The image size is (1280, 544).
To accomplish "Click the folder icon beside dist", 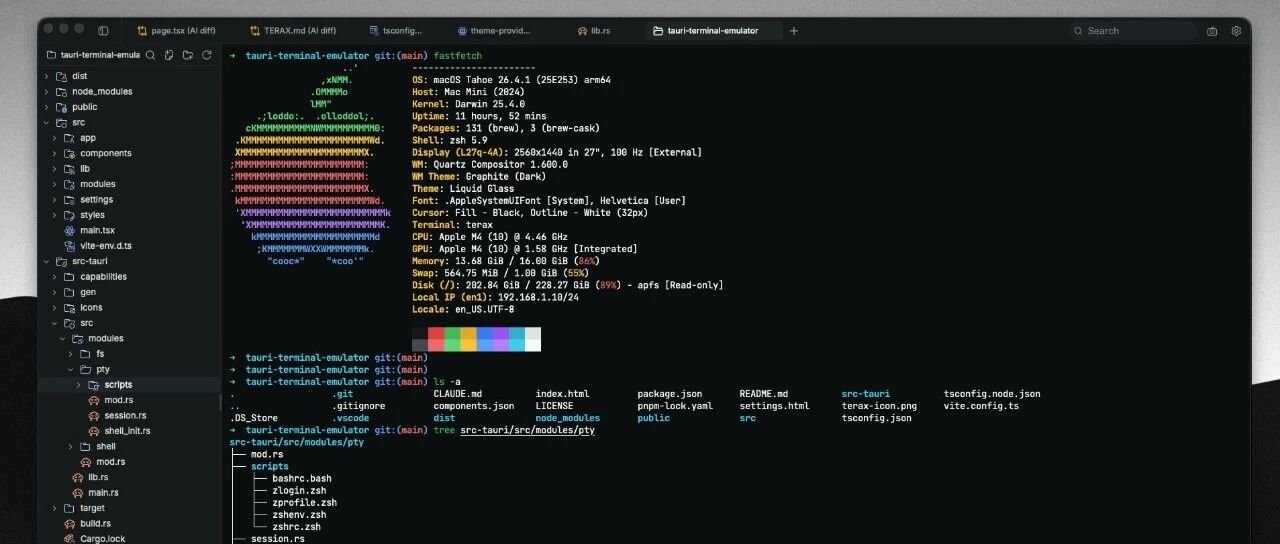I will click(x=61, y=76).
